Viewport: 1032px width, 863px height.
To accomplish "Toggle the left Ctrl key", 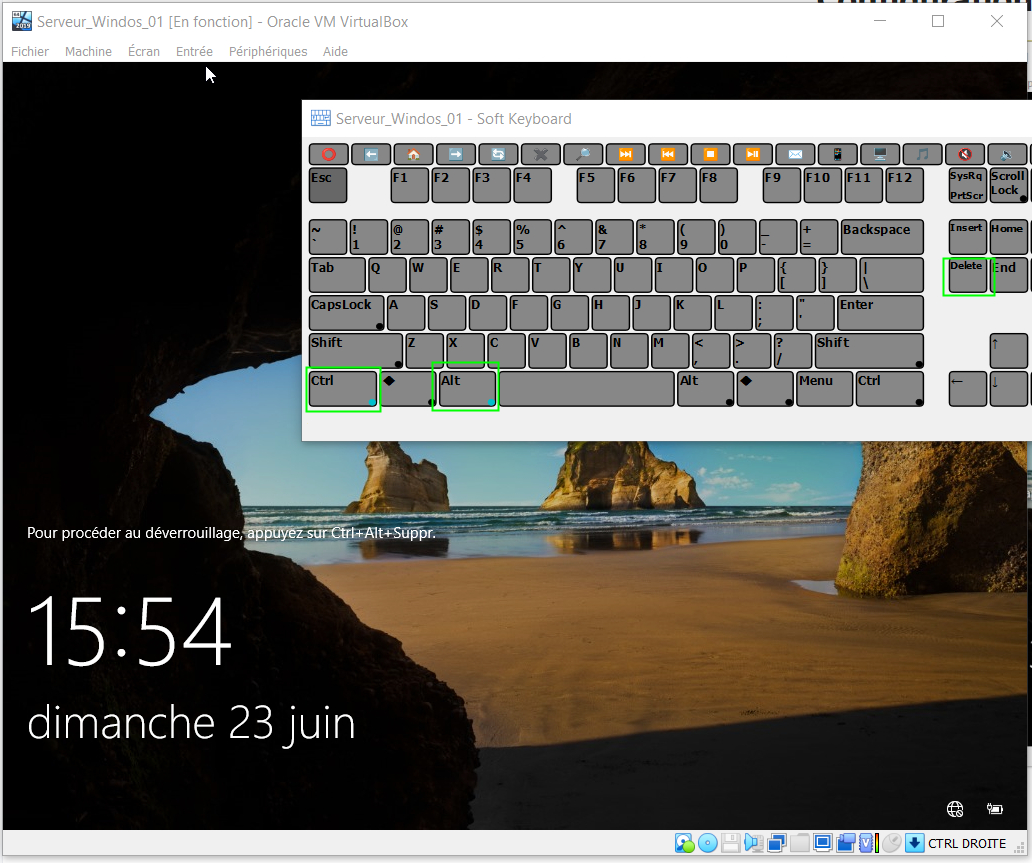I will pos(343,388).
